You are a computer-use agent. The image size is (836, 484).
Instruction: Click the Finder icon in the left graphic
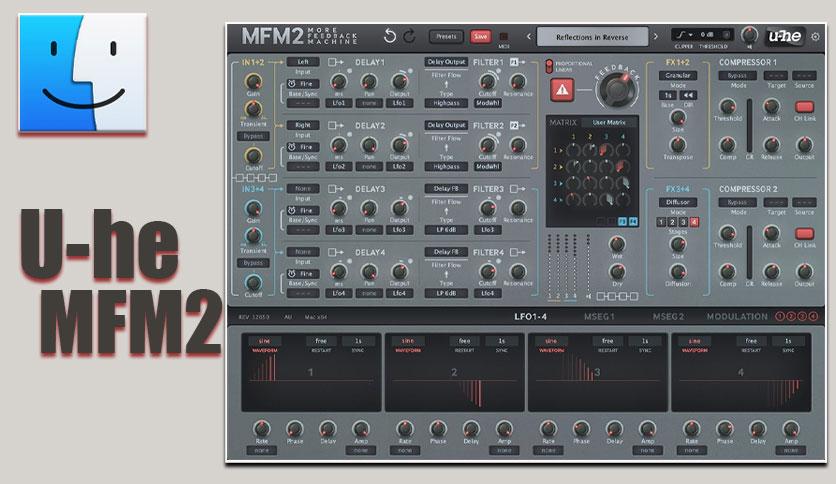(x=83, y=72)
